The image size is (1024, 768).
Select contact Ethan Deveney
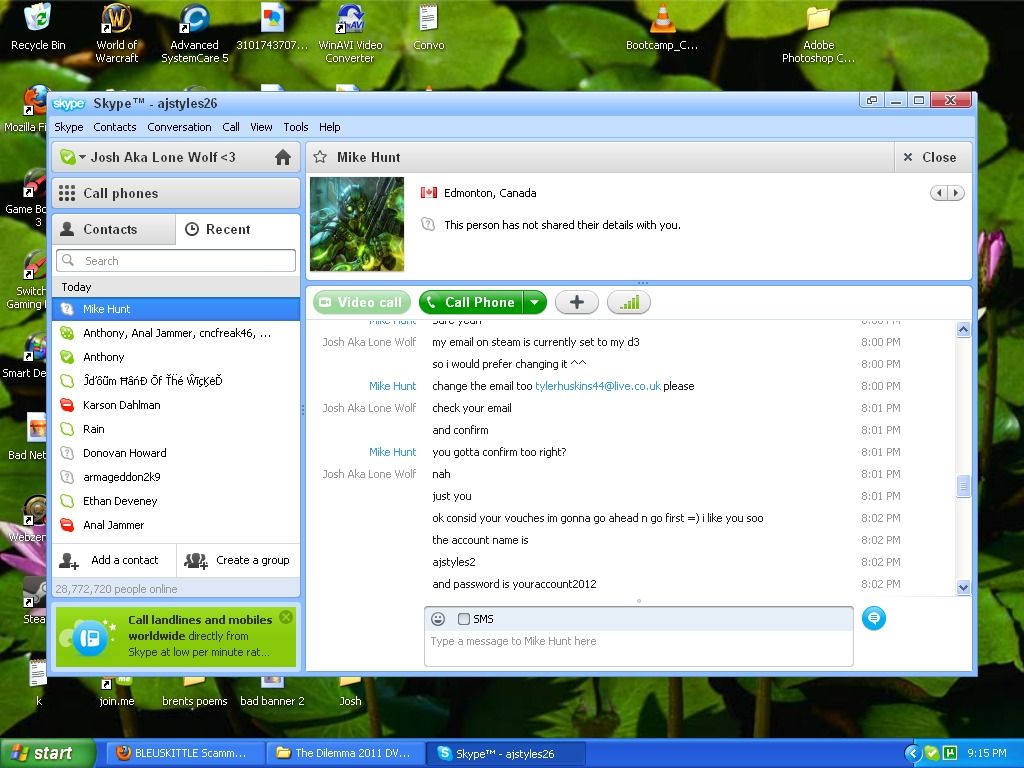[x=176, y=501]
